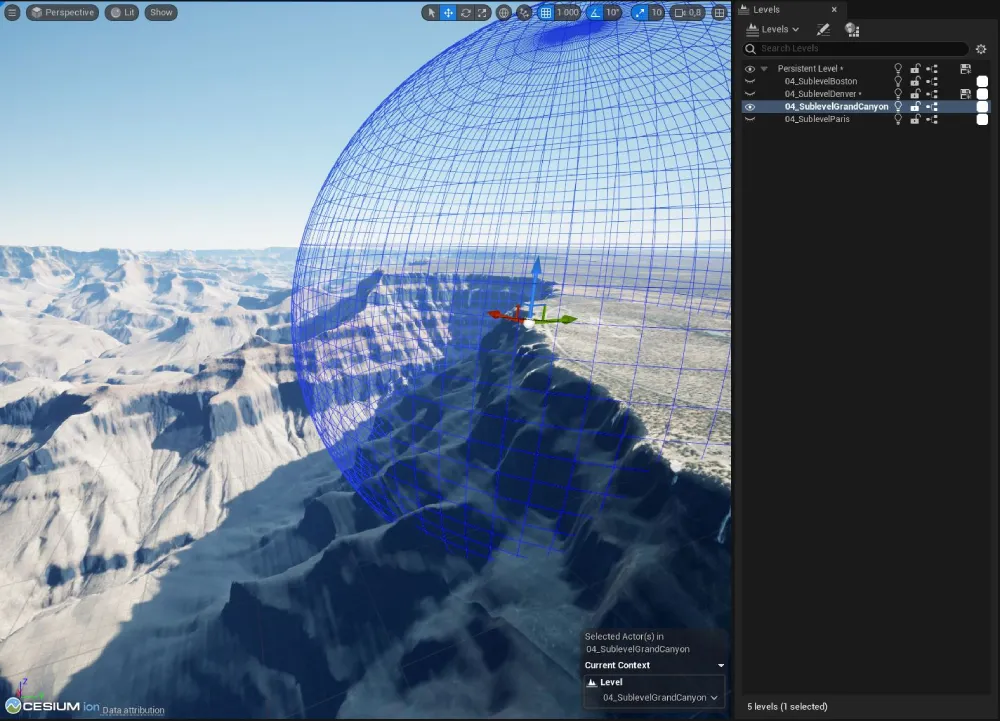Viewport: 1000px width, 721px height.
Task: Collapse the Persistent Level tree expander
Action: click(763, 68)
